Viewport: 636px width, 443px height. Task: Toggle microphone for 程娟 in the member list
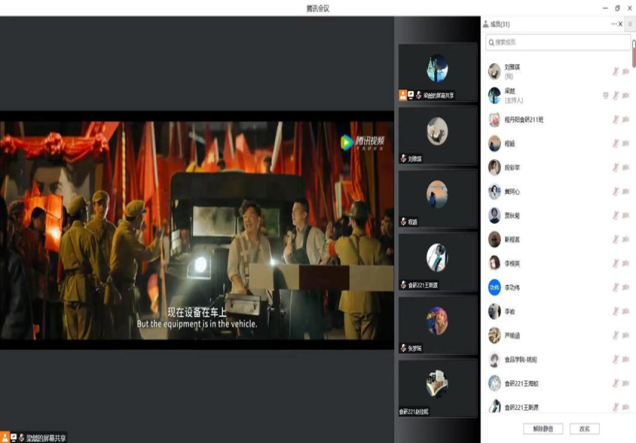(x=617, y=143)
